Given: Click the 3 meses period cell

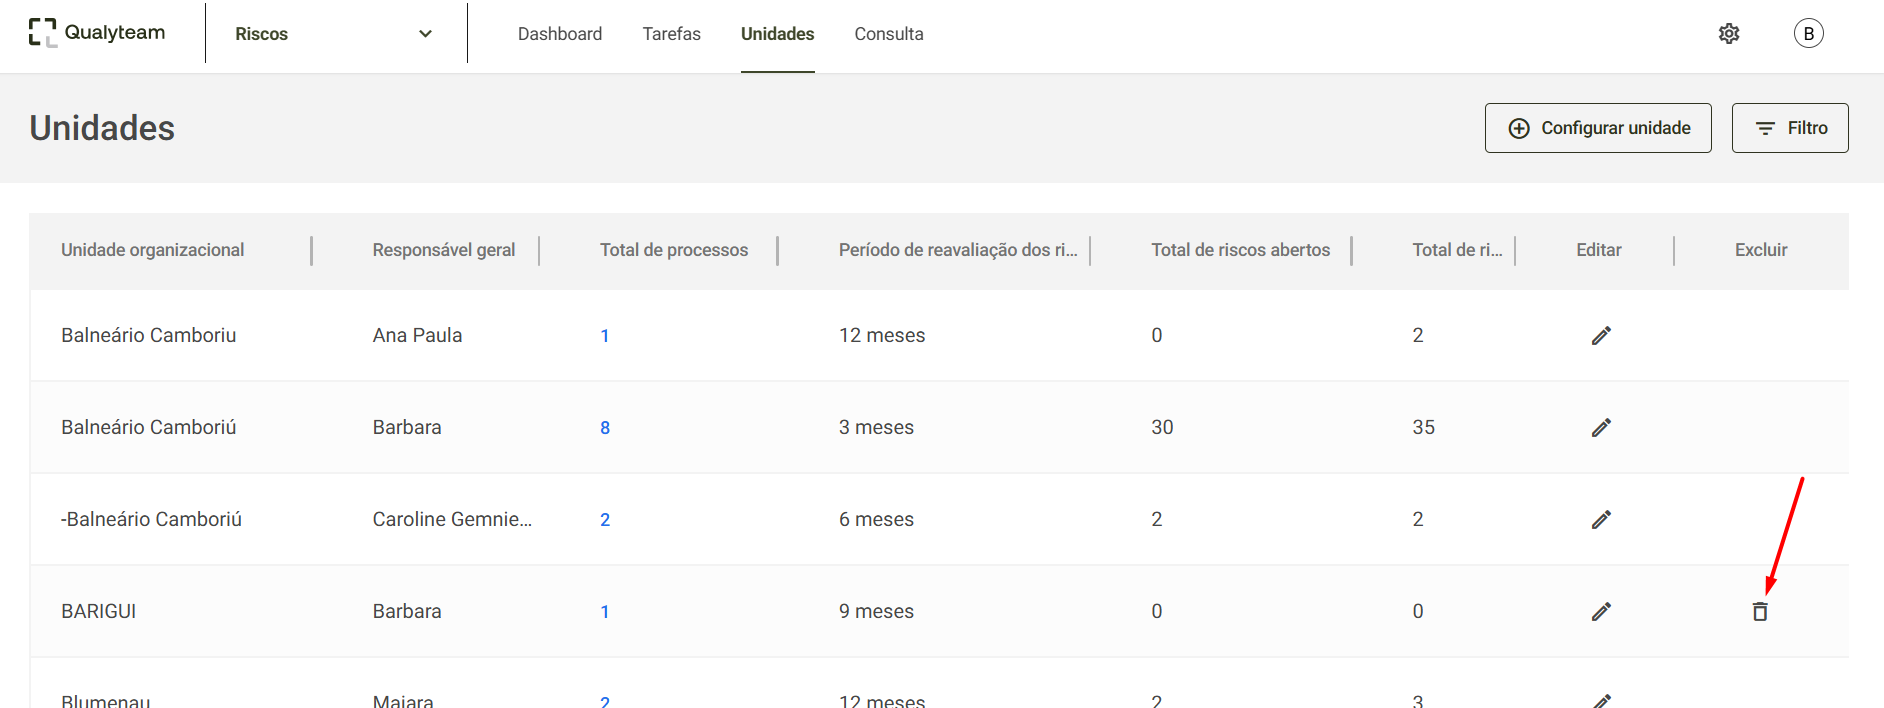Looking at the screenshot, I should click(876, 427).
